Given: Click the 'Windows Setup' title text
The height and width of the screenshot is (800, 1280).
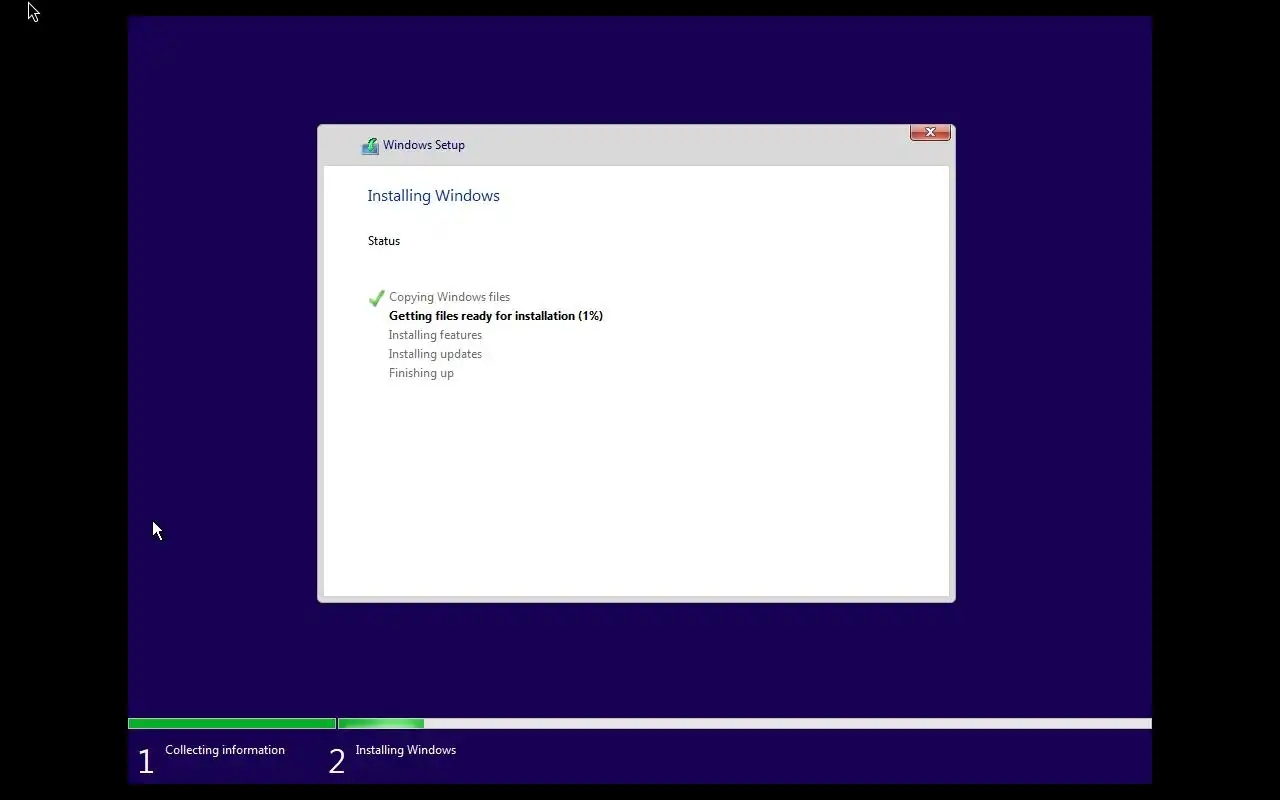Looking at the screenshot, I should (424, 145).
